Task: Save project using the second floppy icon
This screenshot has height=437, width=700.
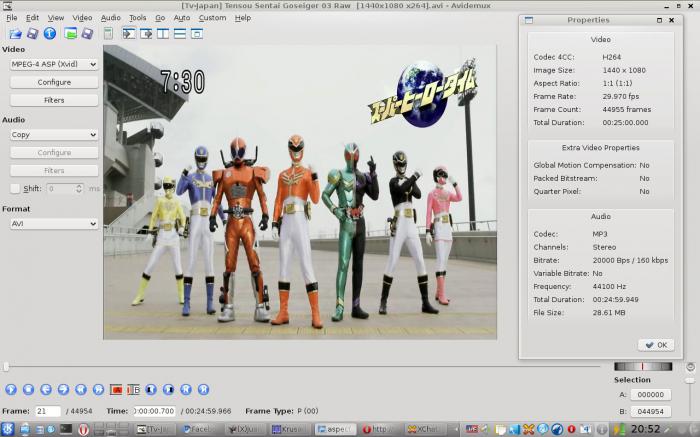Action: tap(87, 33)
